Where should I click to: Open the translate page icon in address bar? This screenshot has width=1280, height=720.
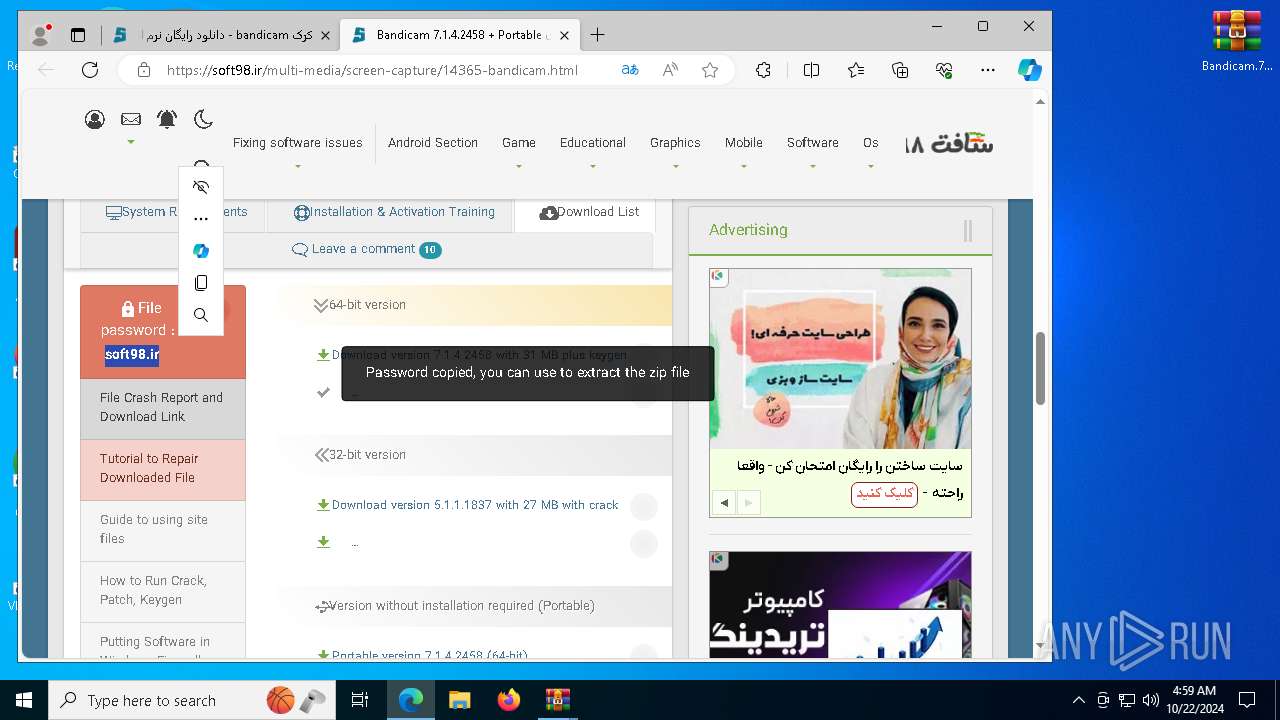point(629,70)
